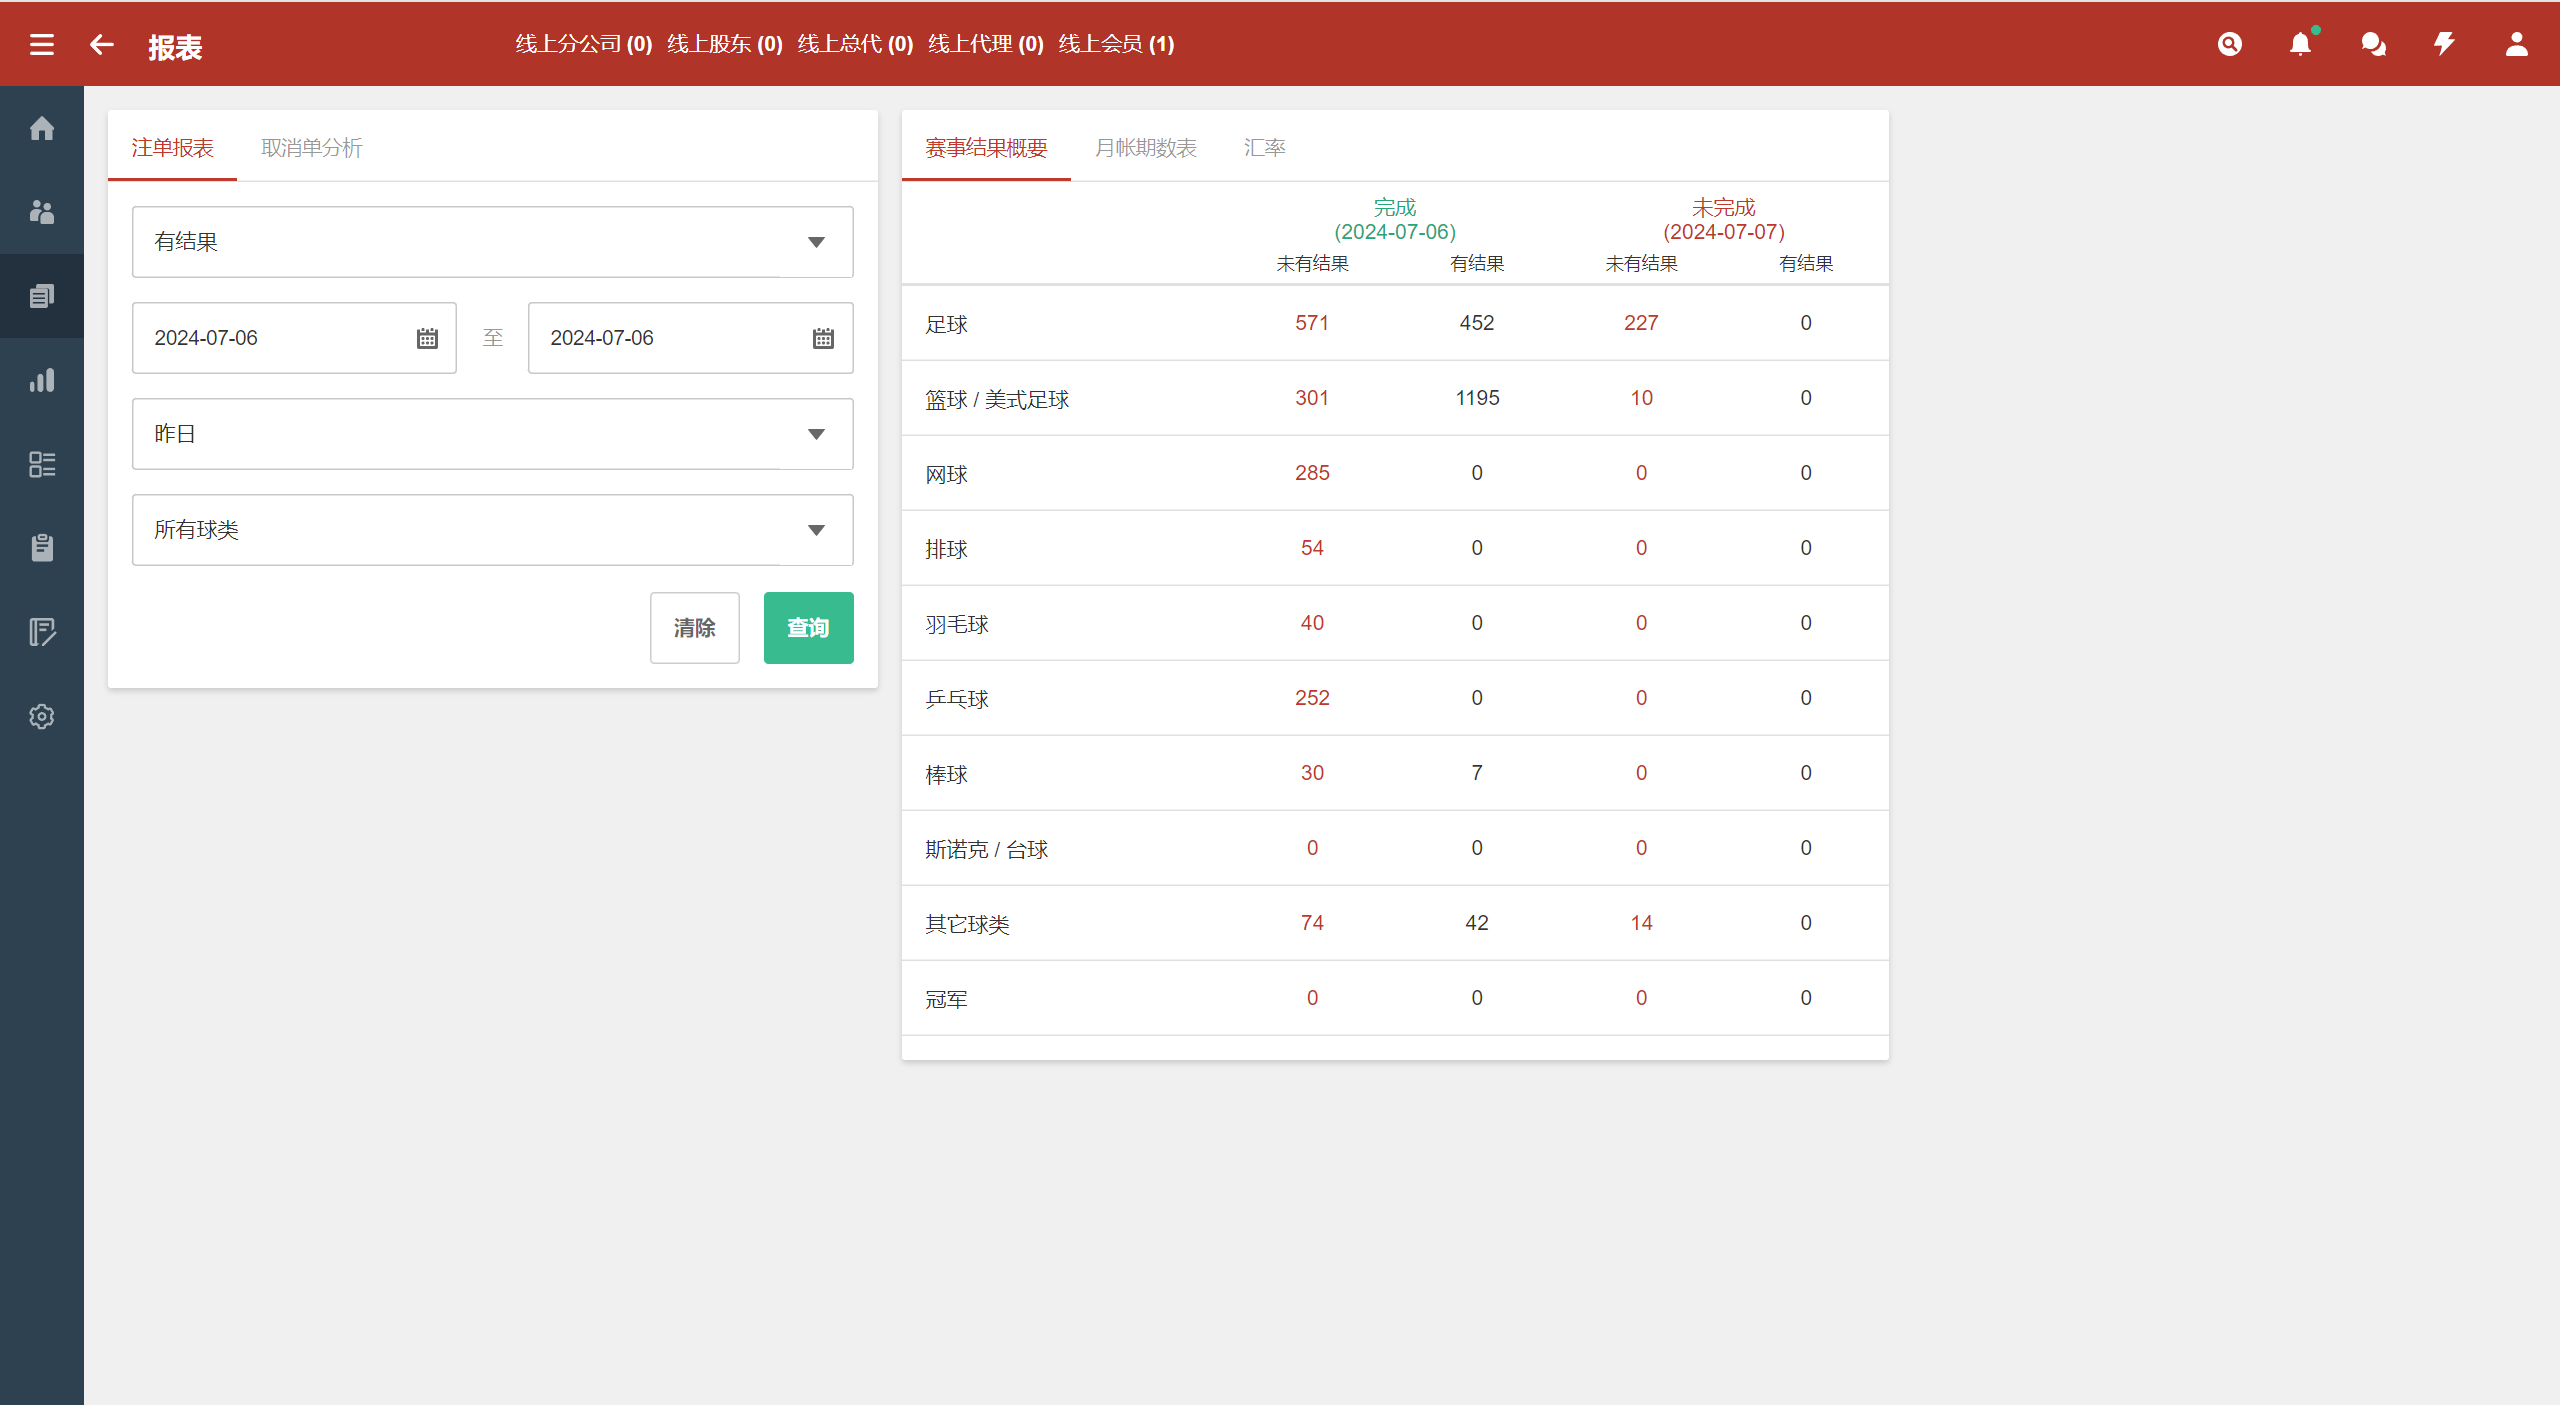Click the back arrow icon
Viewport: 2560px width, 1405px height.
click(102, 45)
